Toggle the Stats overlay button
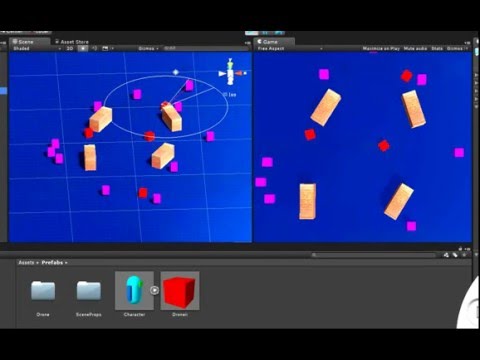480x360 pixels. tap(437, 49)
